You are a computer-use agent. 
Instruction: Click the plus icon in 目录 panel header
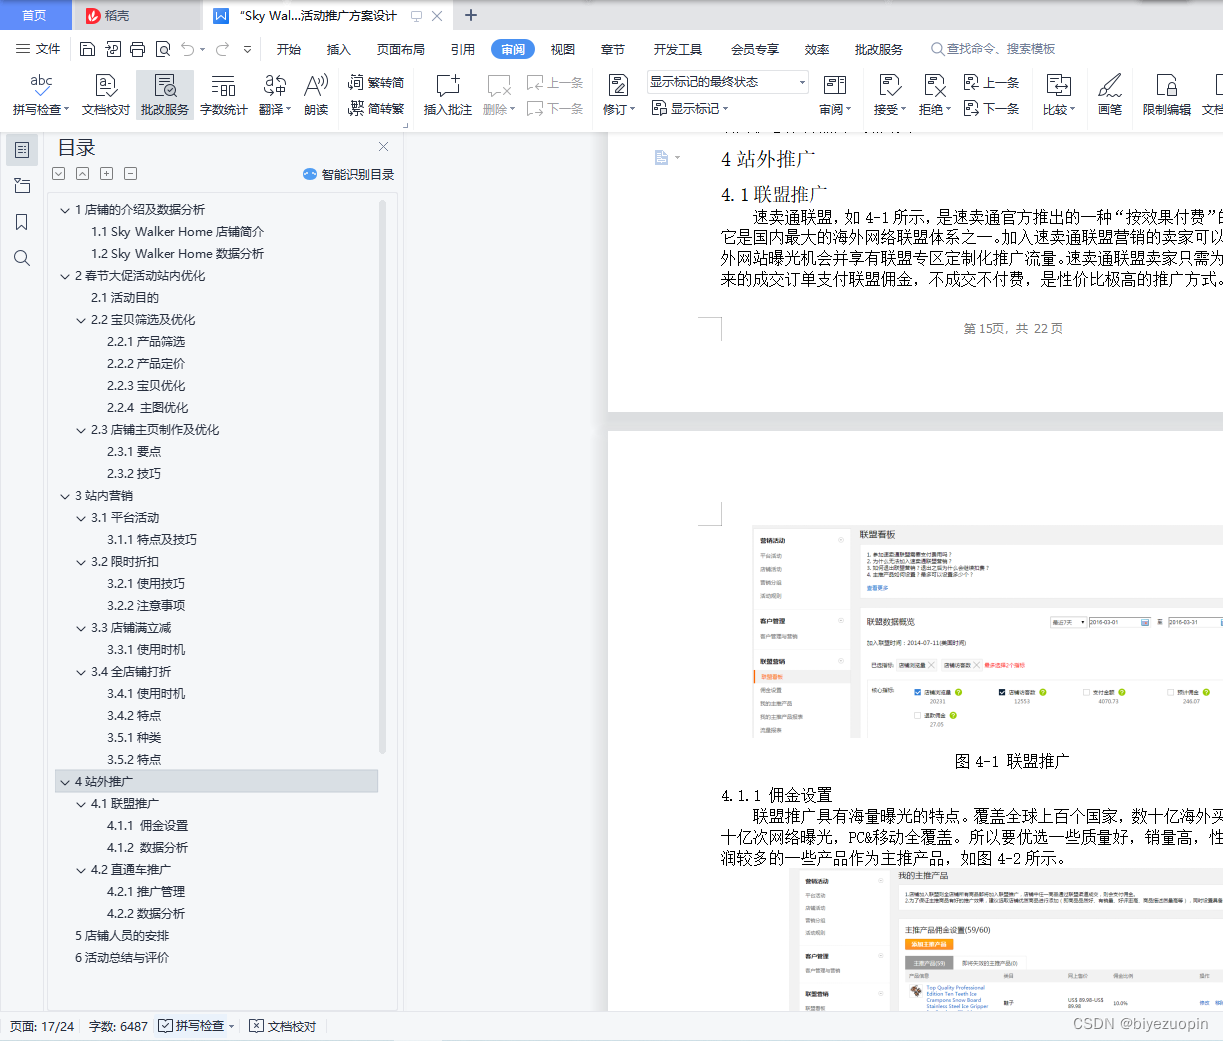pos(106,174)
